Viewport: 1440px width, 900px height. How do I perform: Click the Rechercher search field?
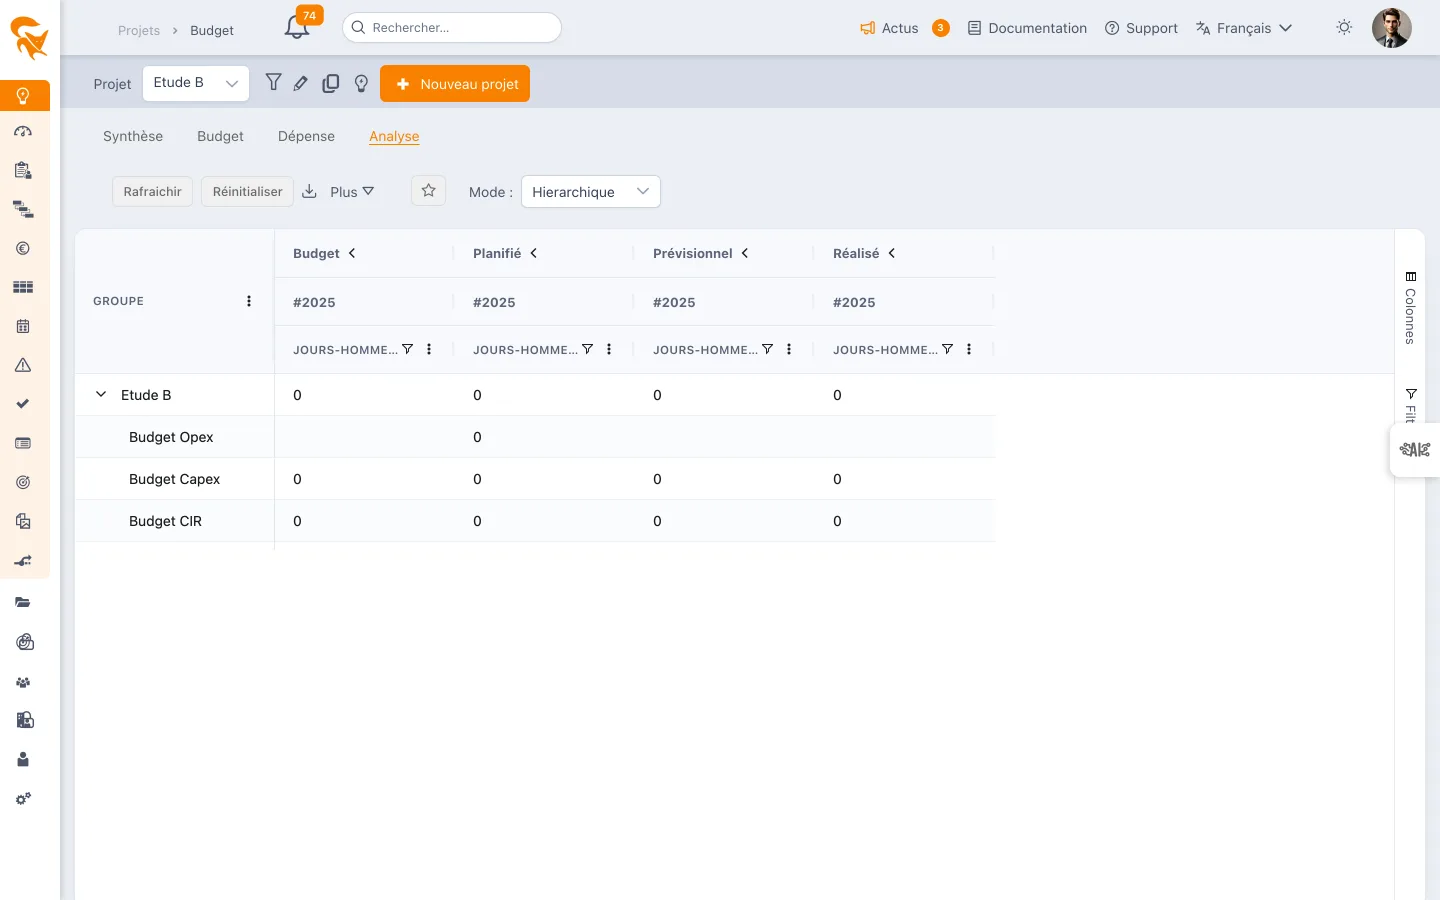(x=452, y=28)
